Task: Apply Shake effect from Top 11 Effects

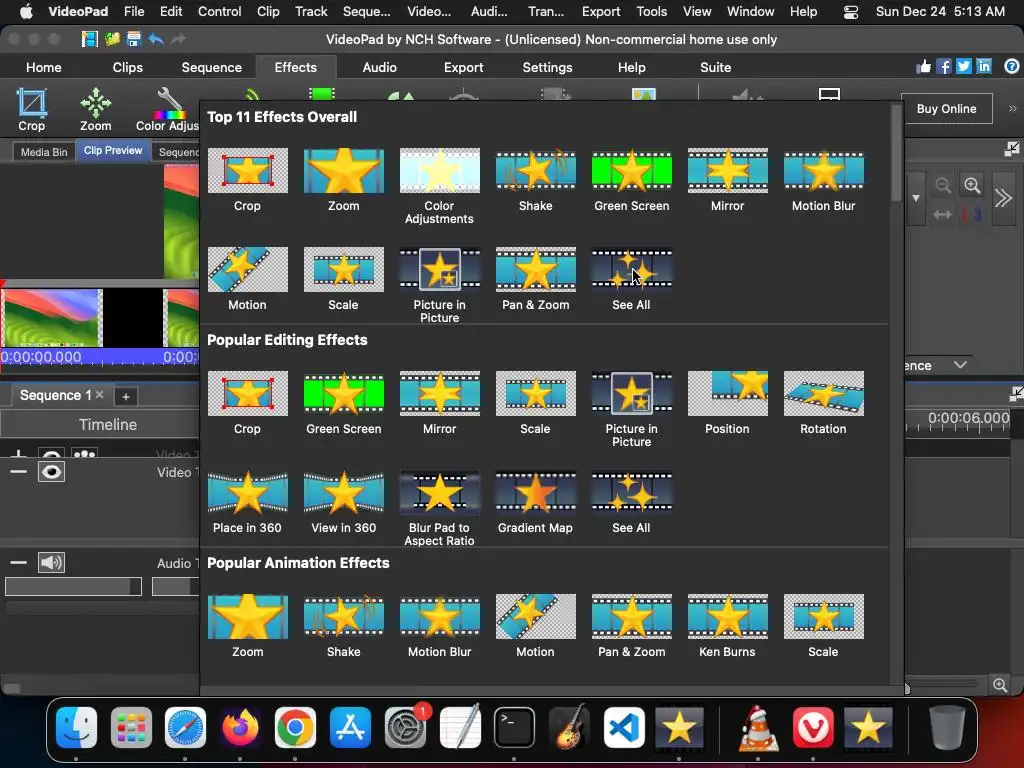Action: 536,179
